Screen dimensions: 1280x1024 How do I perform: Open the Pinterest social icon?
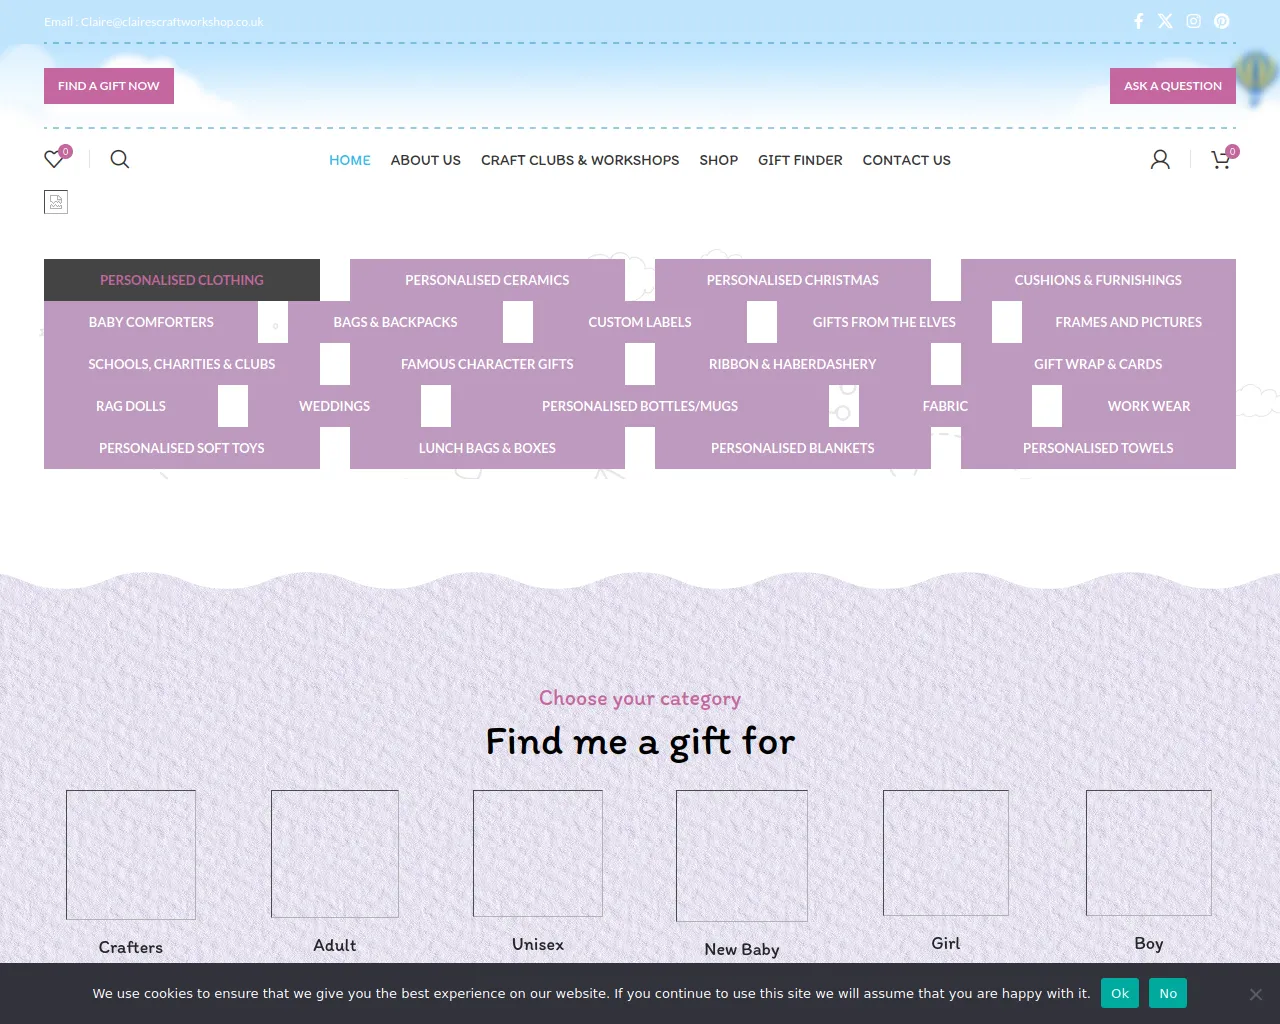tap(1222, 21)
